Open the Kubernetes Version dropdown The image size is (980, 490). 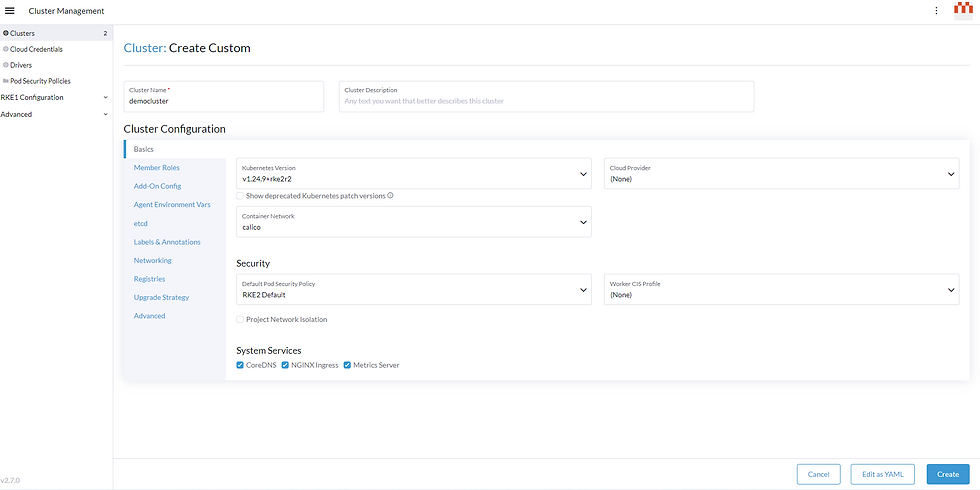click(414, 174)
